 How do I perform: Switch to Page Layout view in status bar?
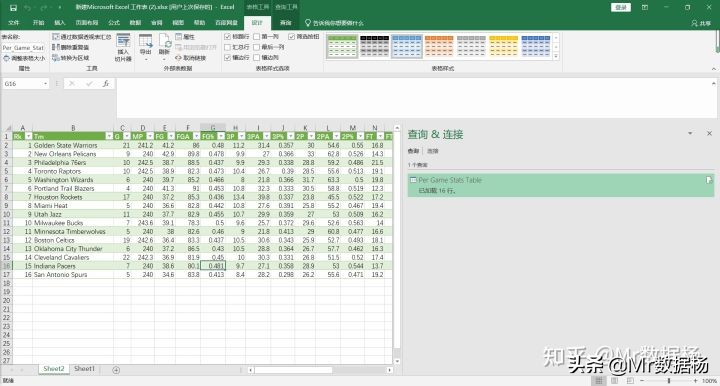point(614,381)
